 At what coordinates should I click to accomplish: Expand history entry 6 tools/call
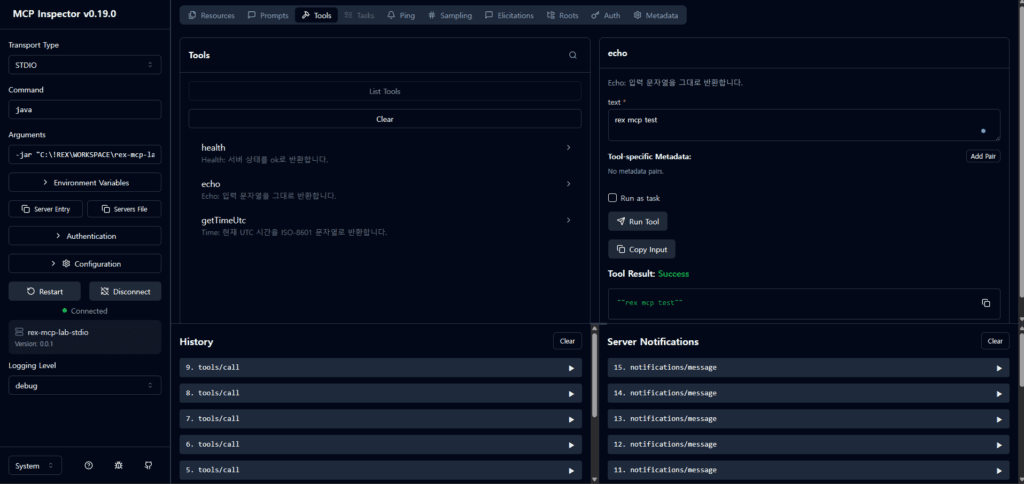[x=381, y=444]
